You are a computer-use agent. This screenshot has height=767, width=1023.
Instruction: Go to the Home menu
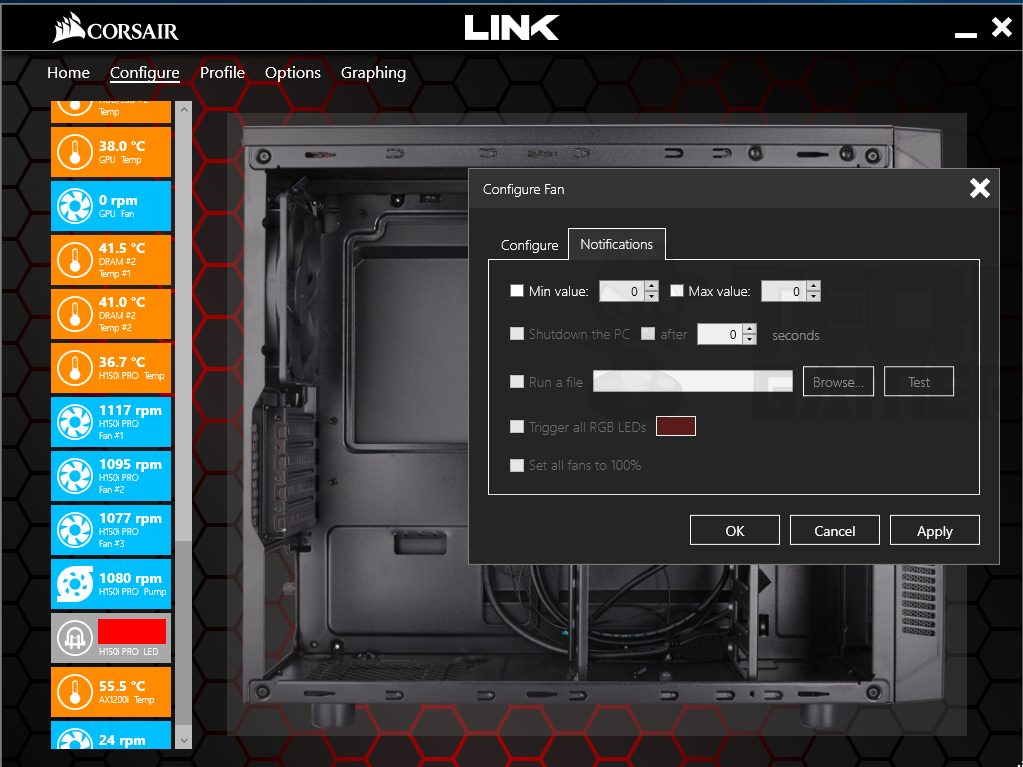[69, 72]
